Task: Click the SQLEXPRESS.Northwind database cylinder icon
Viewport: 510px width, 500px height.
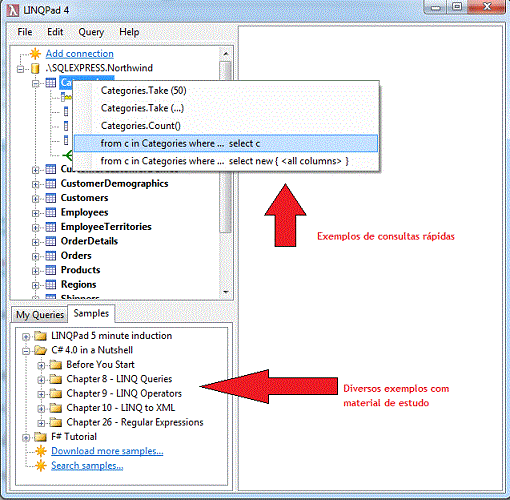Action: pos(35,68)
